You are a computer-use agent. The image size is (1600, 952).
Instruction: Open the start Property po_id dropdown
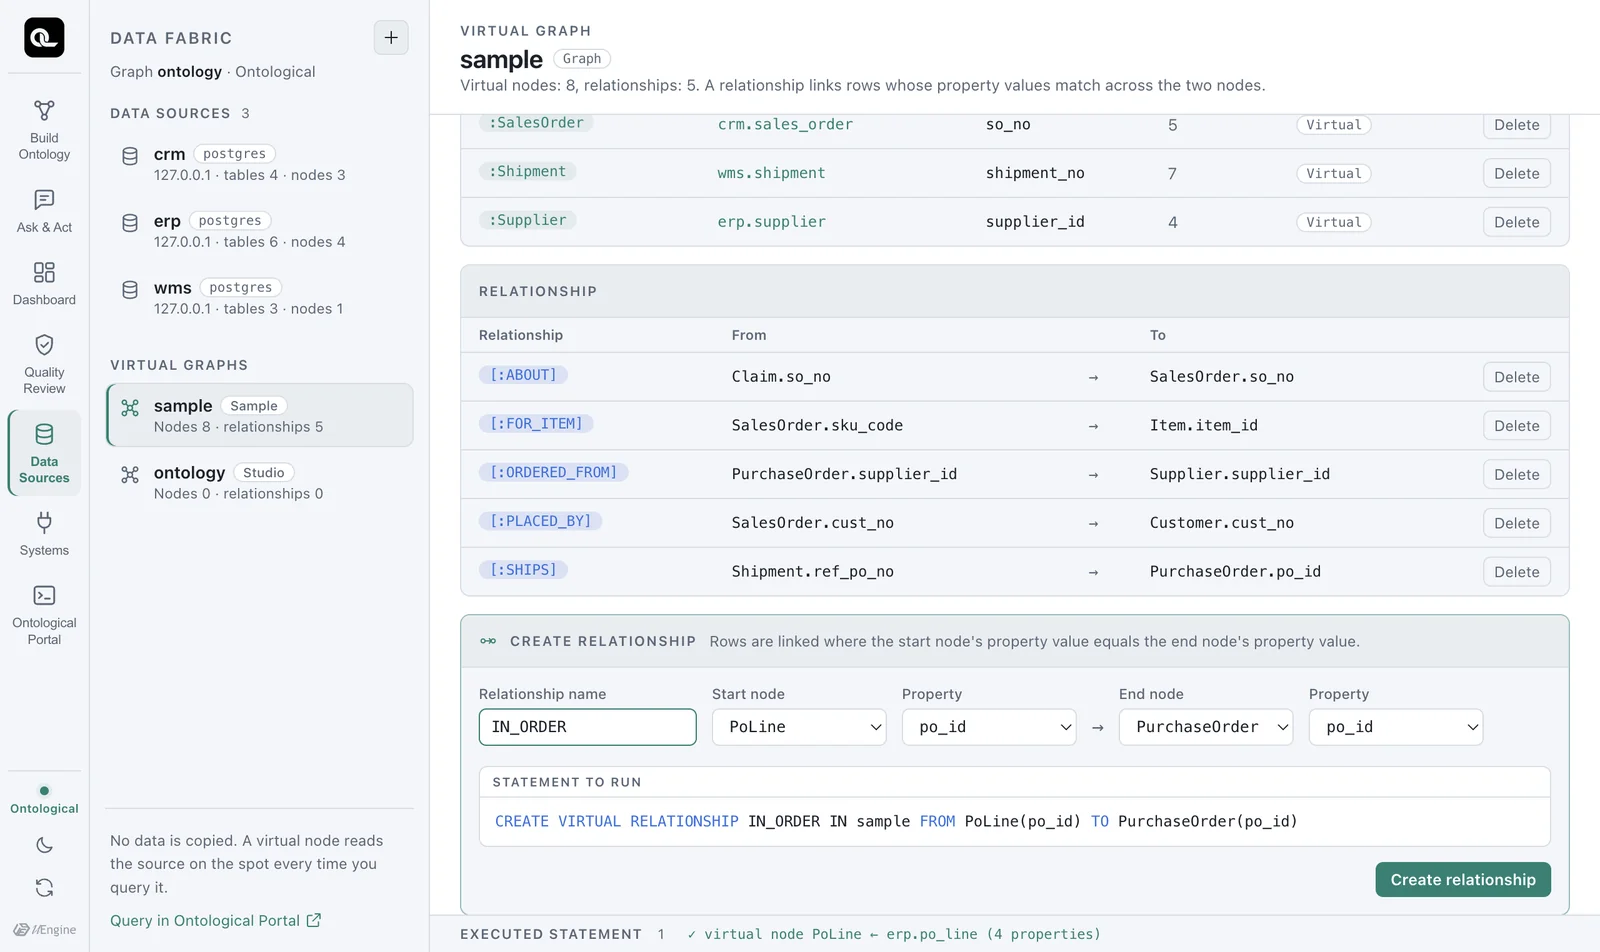pos(989,727)
